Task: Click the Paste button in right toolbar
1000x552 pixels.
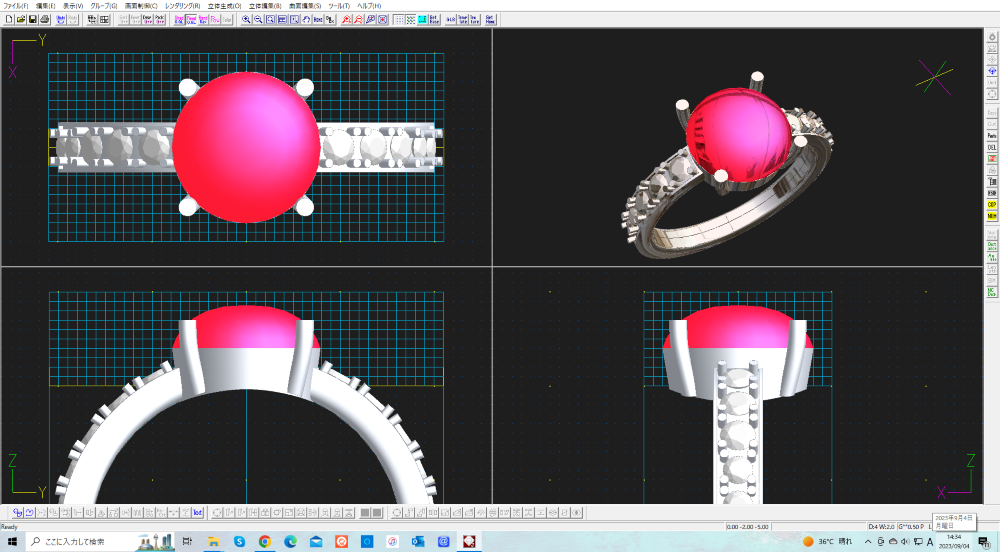Action: pyautogui.click(x=992, y=135)
